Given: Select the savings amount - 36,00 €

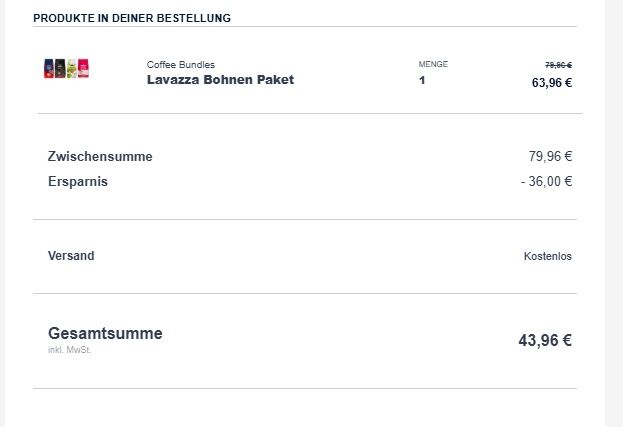Looking at the screenshot, I should [x=546, y=181].
